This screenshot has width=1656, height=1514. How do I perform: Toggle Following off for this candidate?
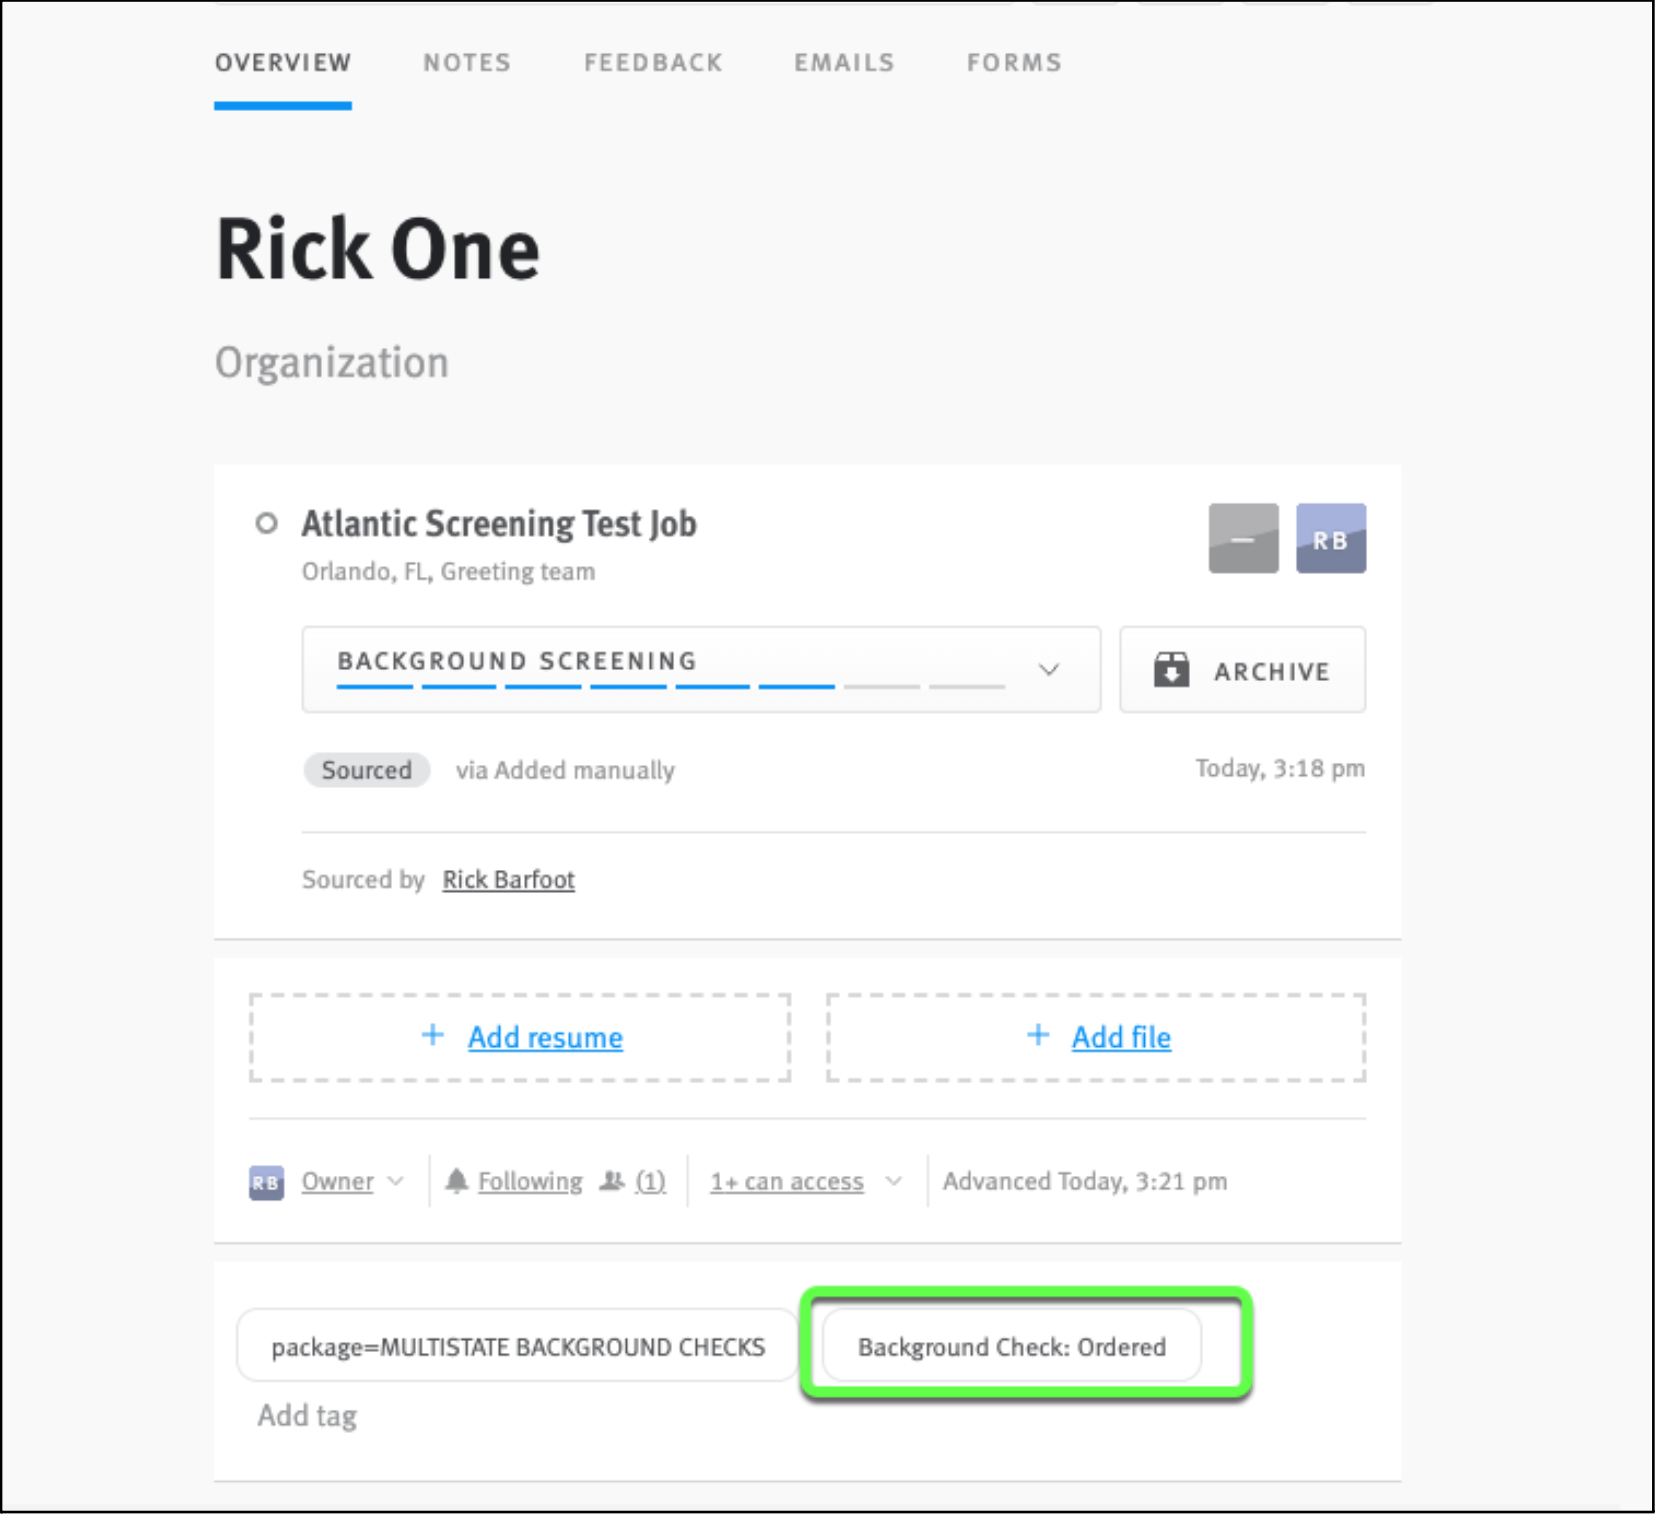(529, 1181)
